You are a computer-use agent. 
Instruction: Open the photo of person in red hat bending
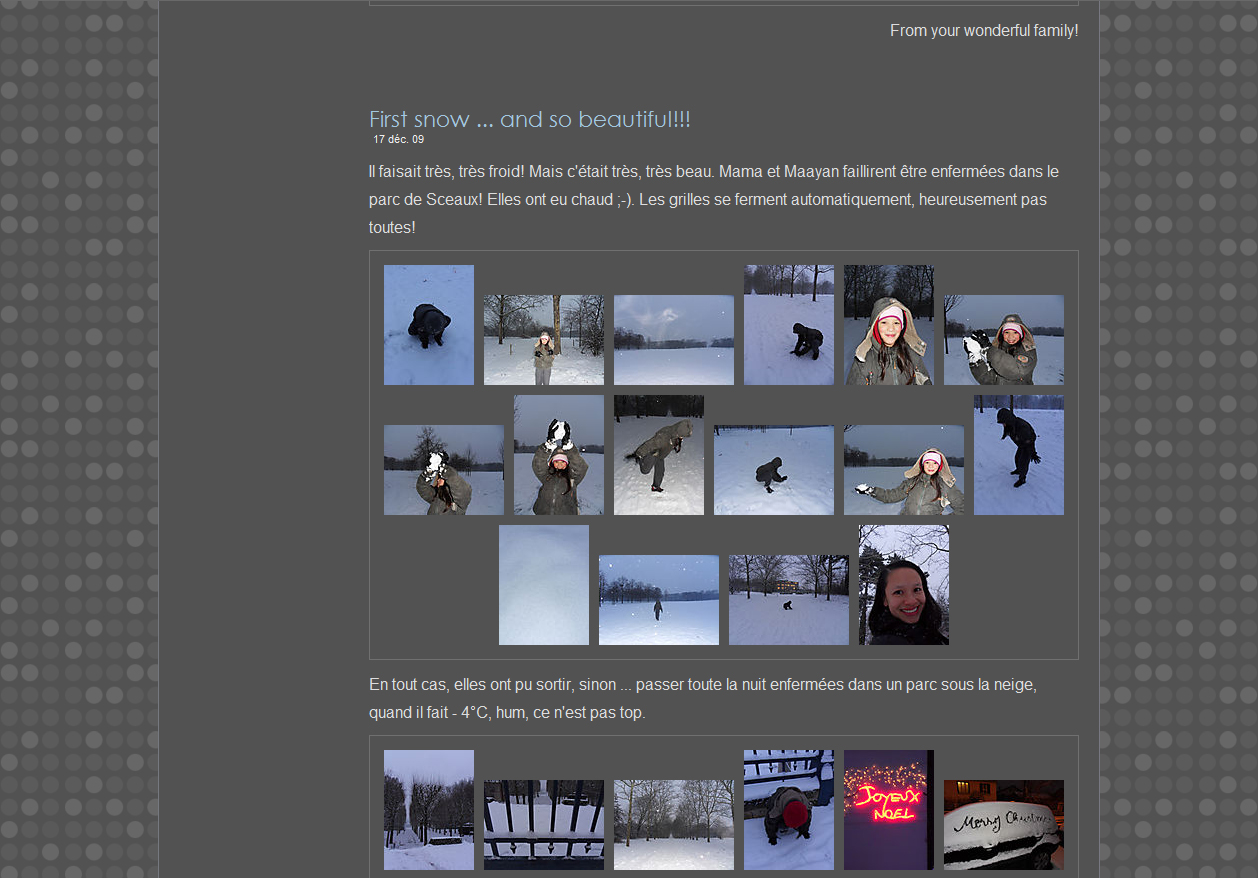788,809
